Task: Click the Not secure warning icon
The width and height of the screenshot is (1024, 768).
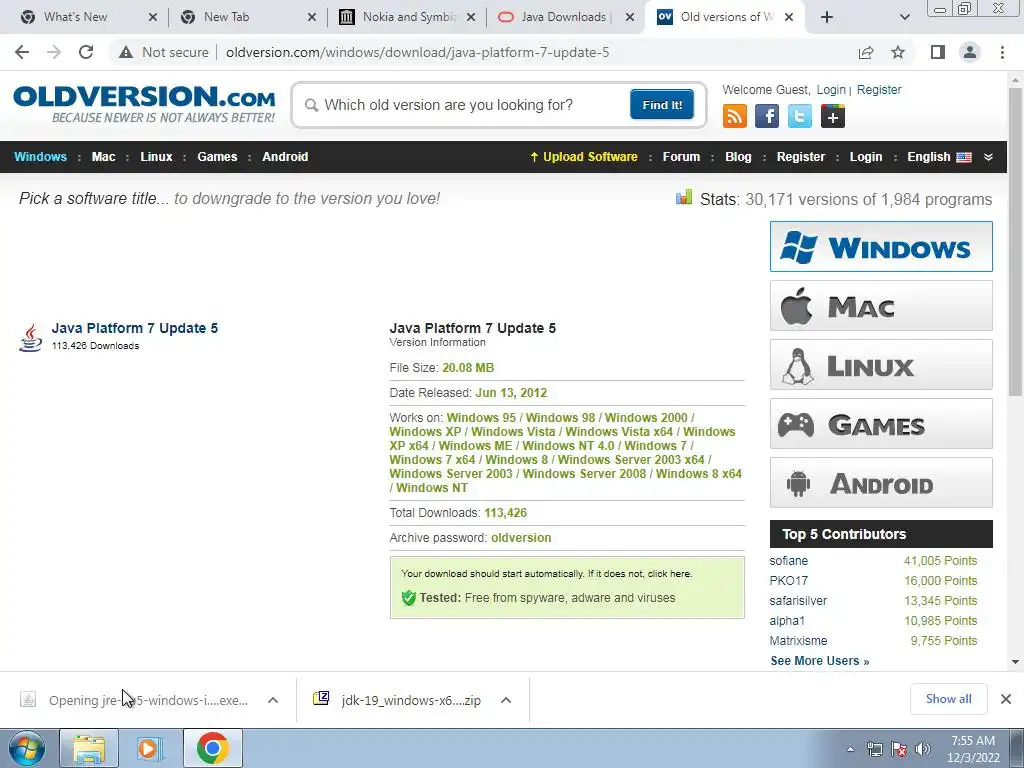Action: (x=126, y=52)
